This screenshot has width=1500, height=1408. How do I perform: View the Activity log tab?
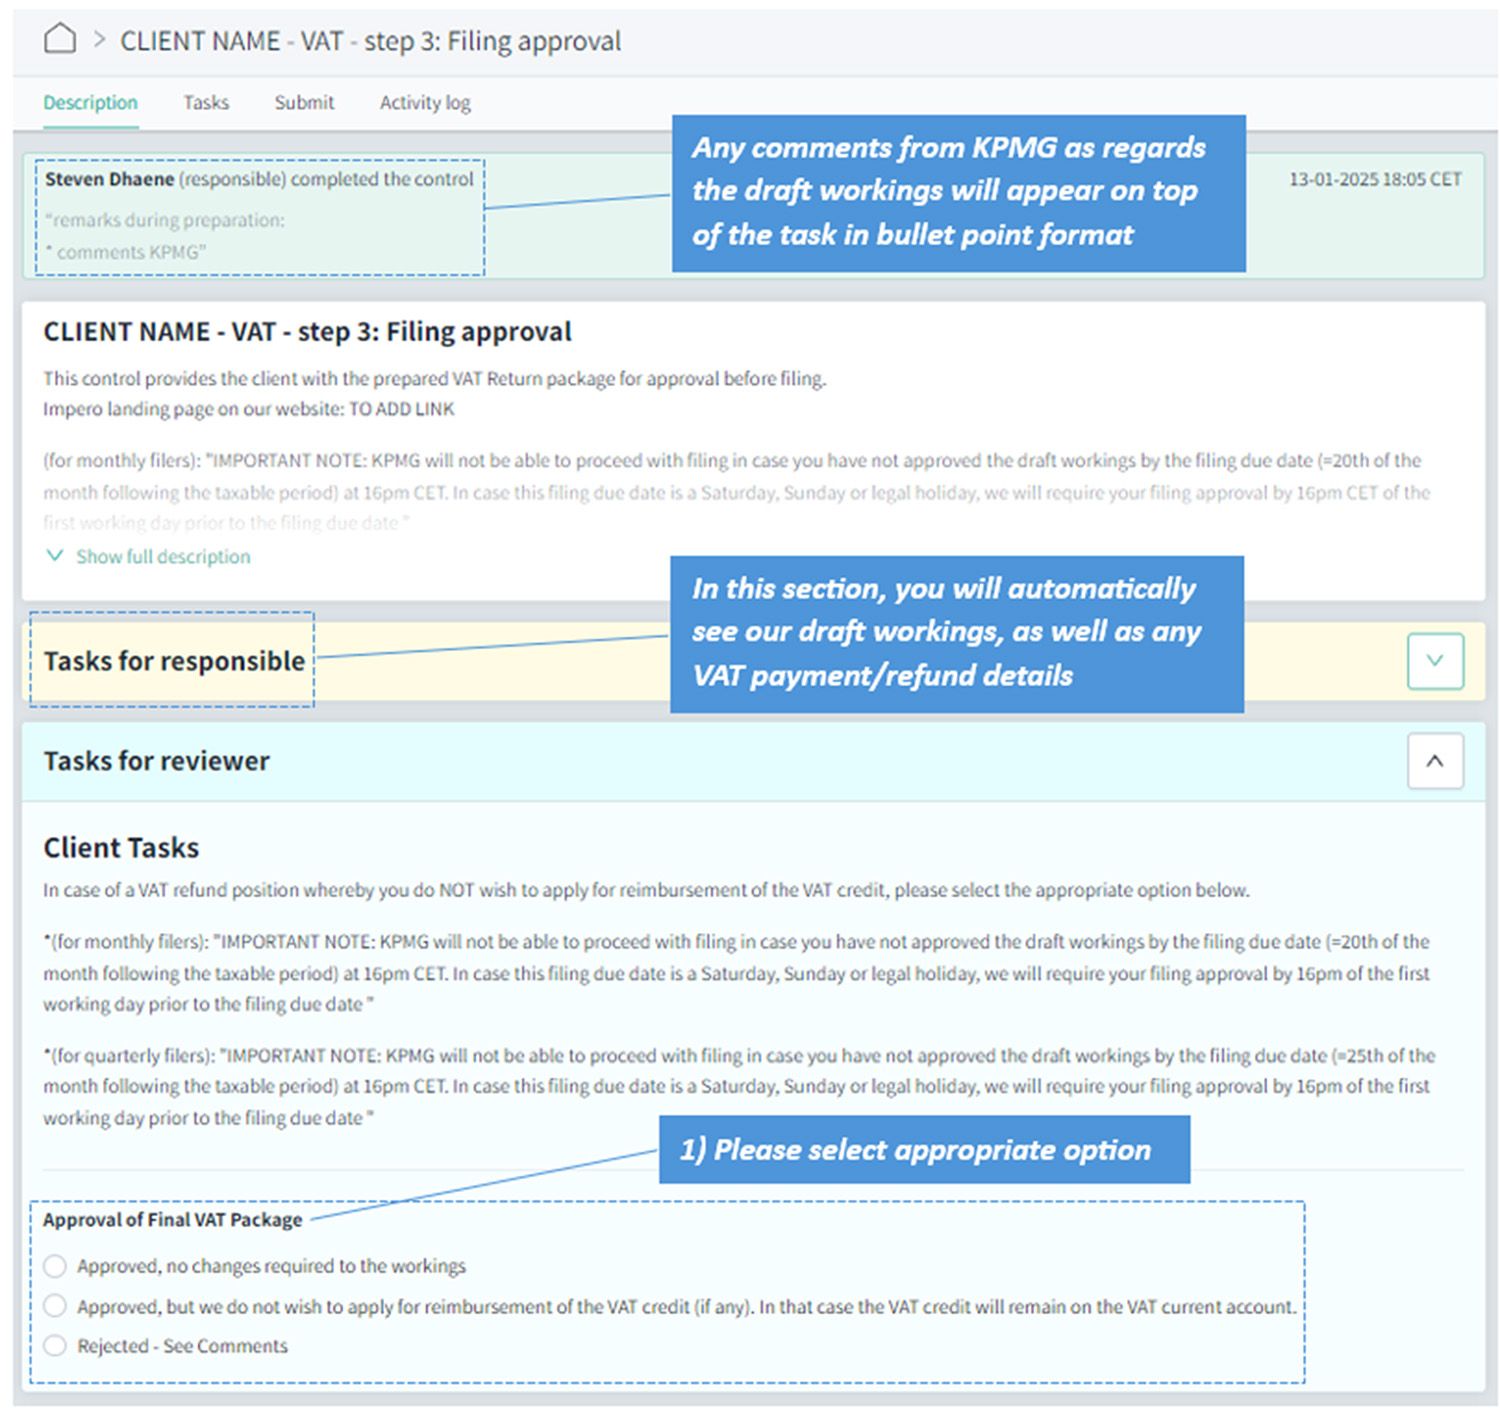coord(425,103)
